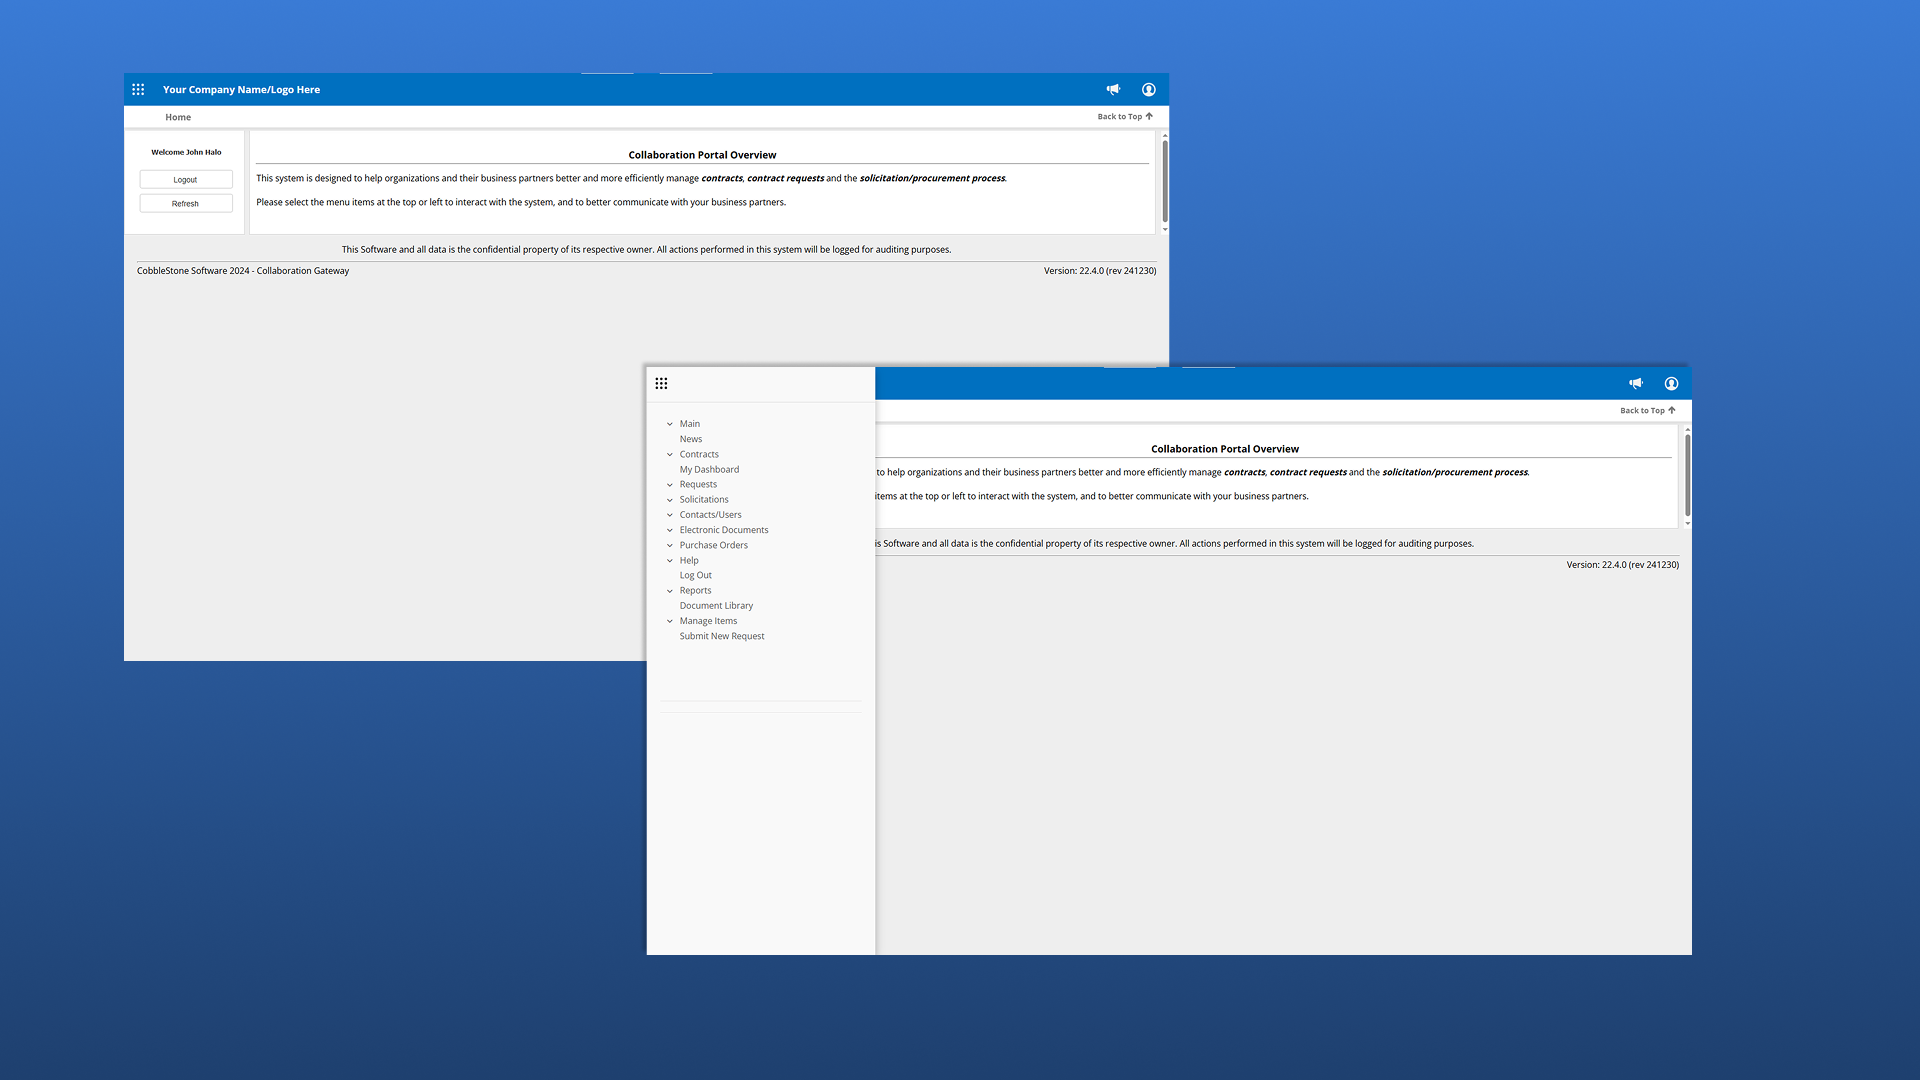Click the Contracts menu label
The height and width of the screenshot is (1080, 1920).
click(x=699, y=454)
